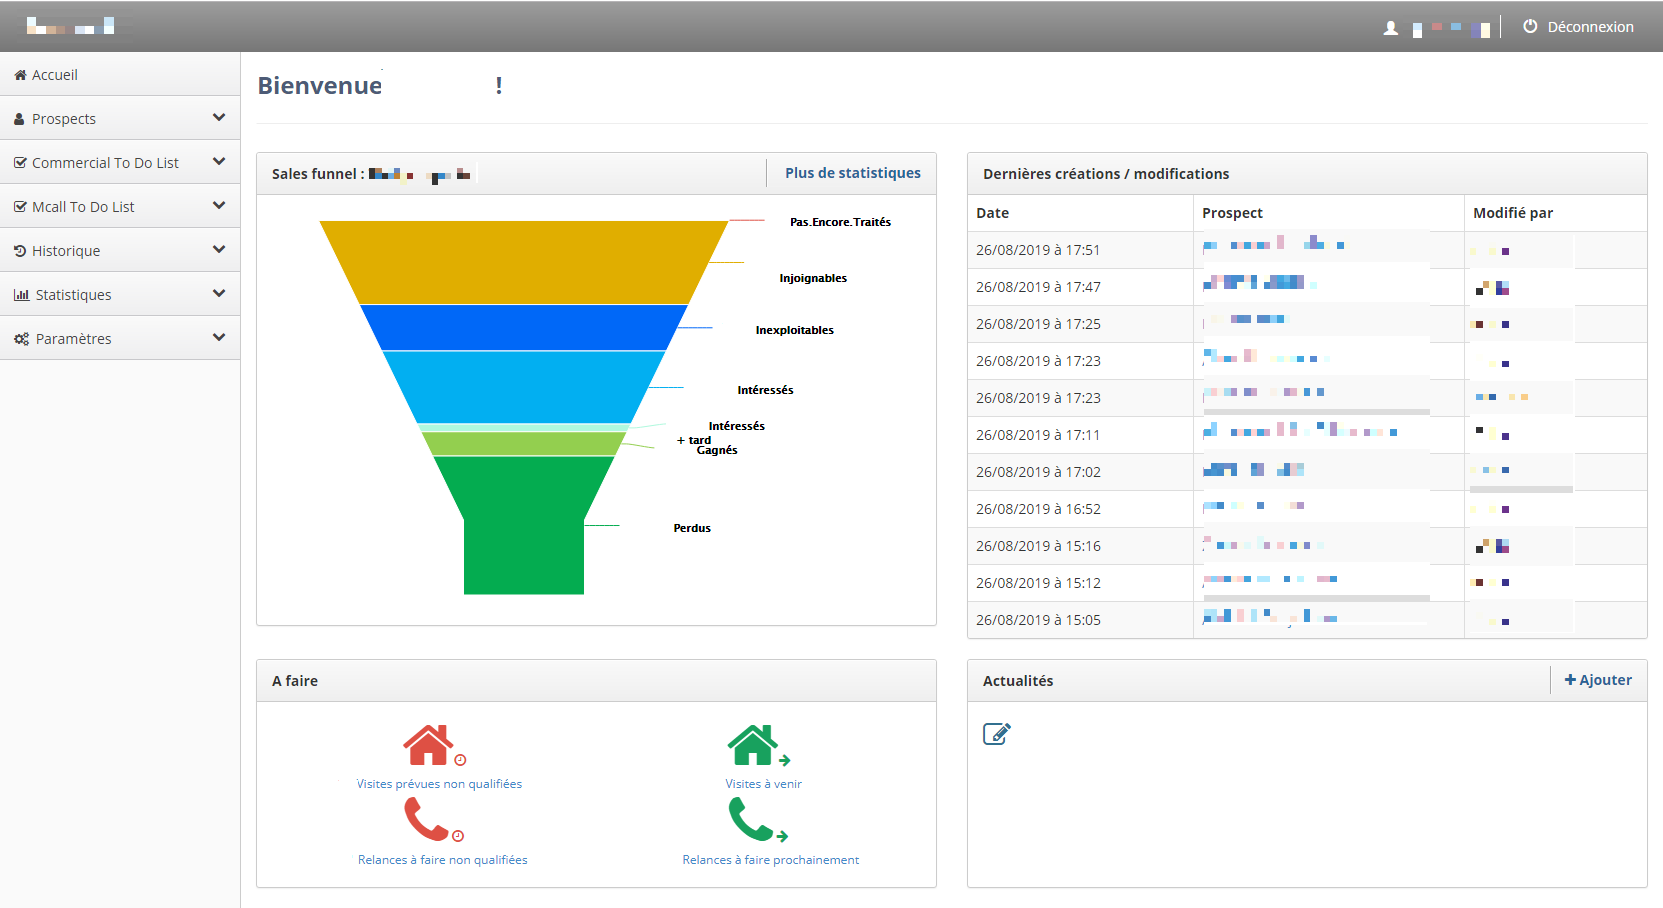This screenshot has width=1663, height=908.
Task: Expand the Prospects menu chevron
Action: [219, 118]
